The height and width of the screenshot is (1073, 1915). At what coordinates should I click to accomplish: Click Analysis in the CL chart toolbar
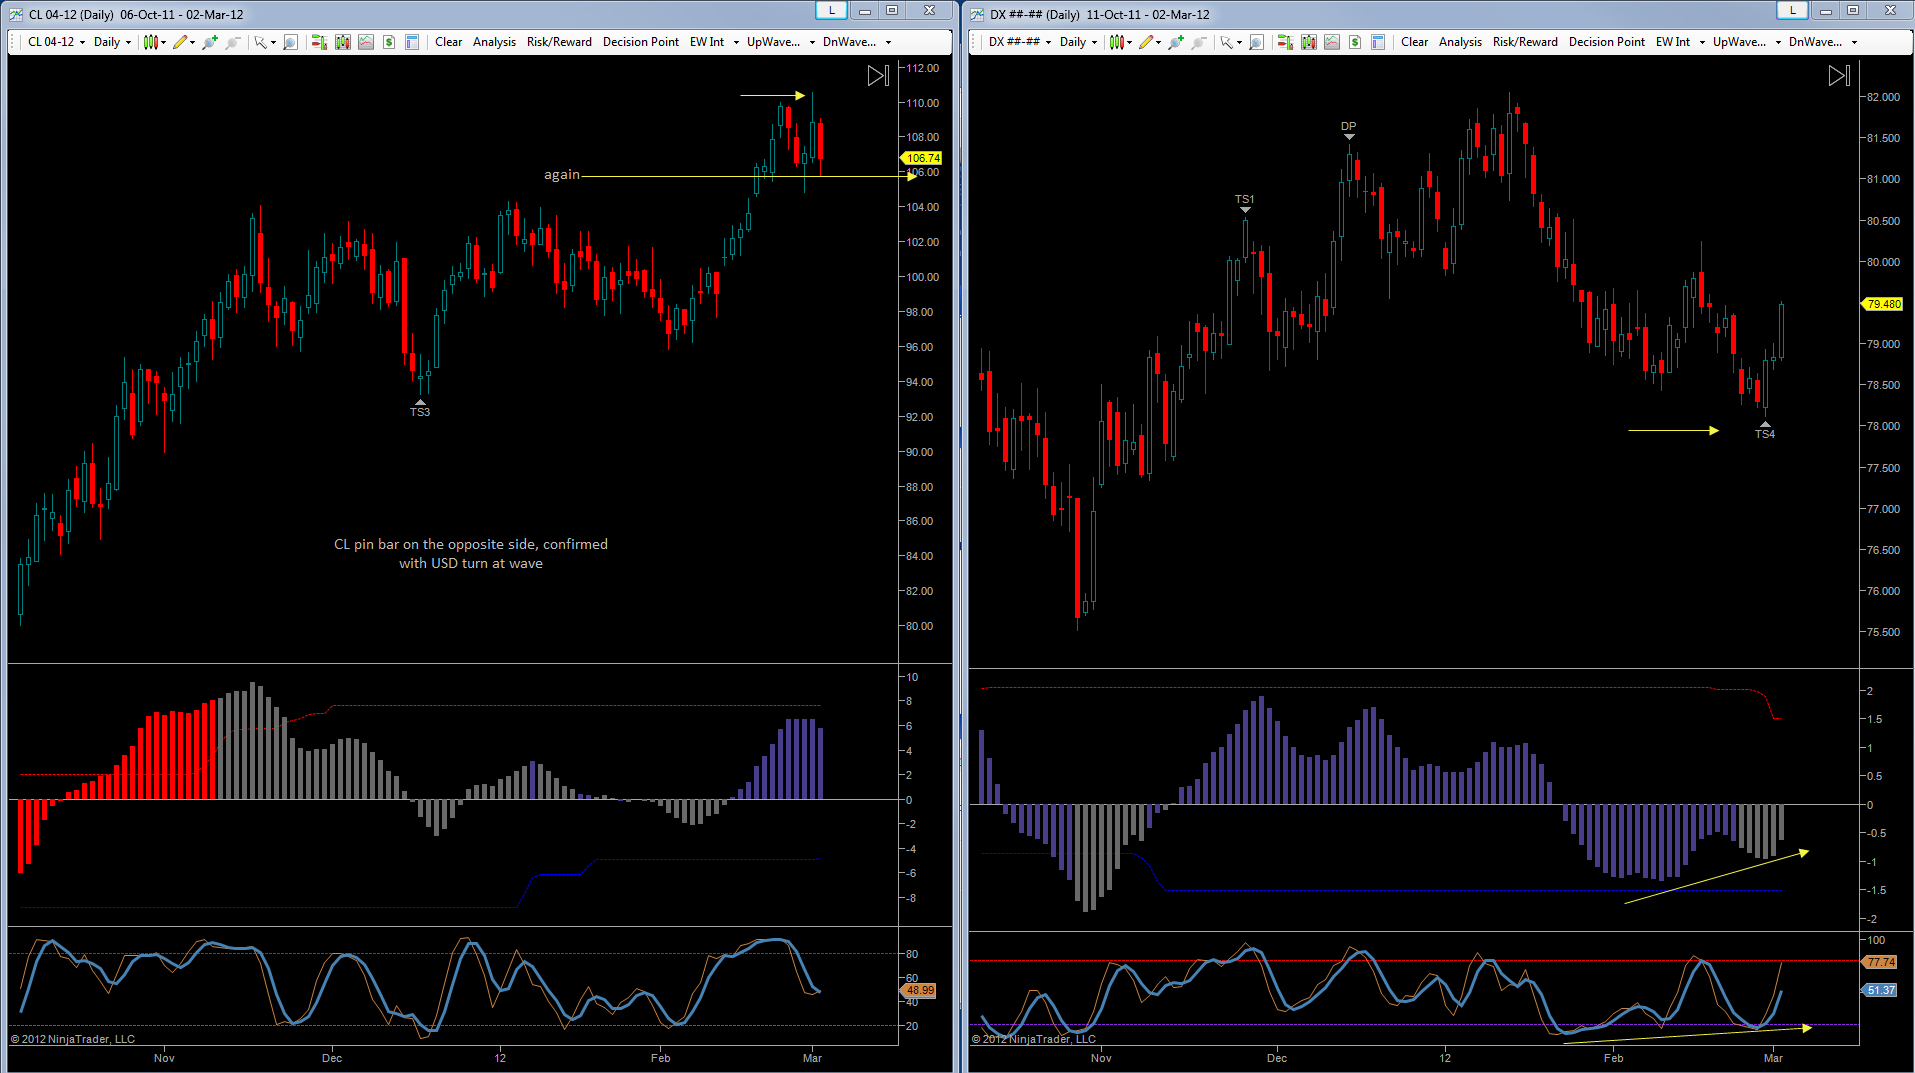tap(494, 42)
